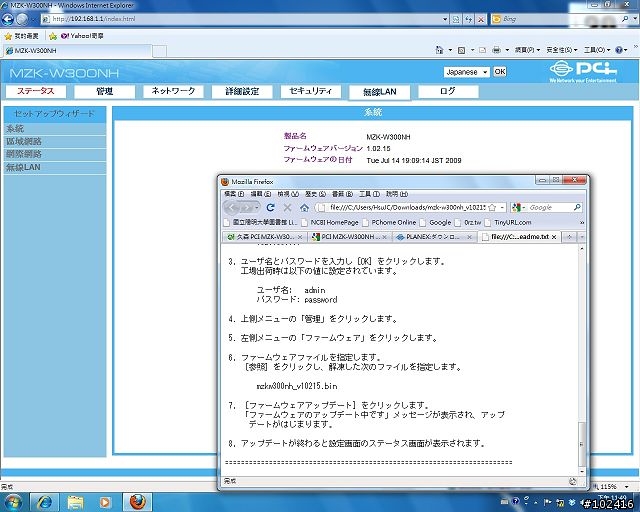This screenshot has height=512, width=640.
Task: Click the IE read mail icon
Action: 482,50
